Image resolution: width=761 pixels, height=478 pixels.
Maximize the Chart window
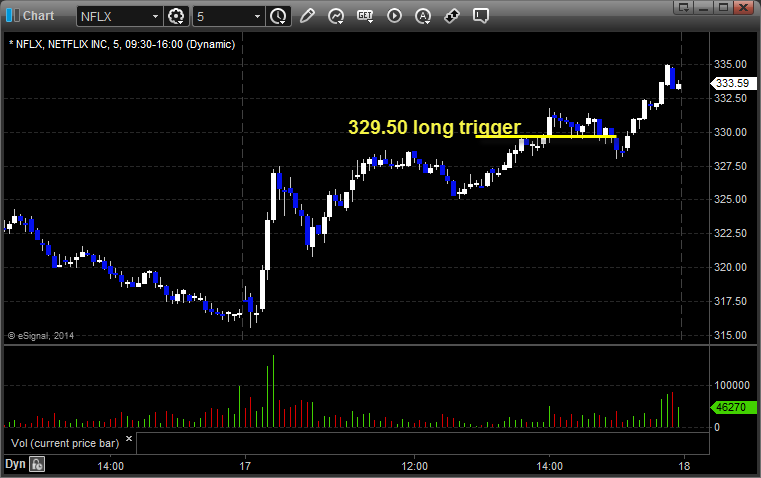coord(723,7)
